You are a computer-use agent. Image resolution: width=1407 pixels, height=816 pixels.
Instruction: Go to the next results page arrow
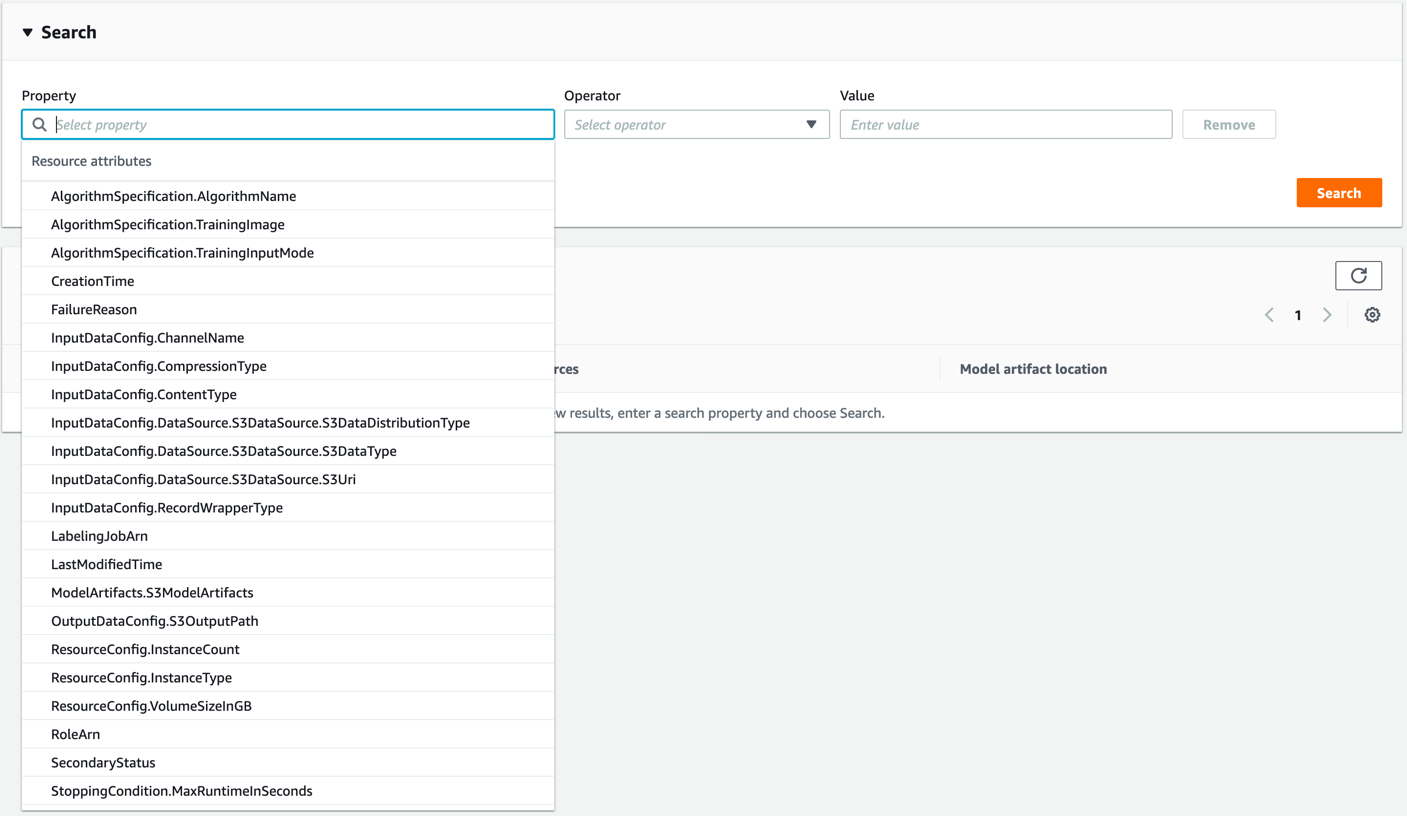pos(1327,315)
